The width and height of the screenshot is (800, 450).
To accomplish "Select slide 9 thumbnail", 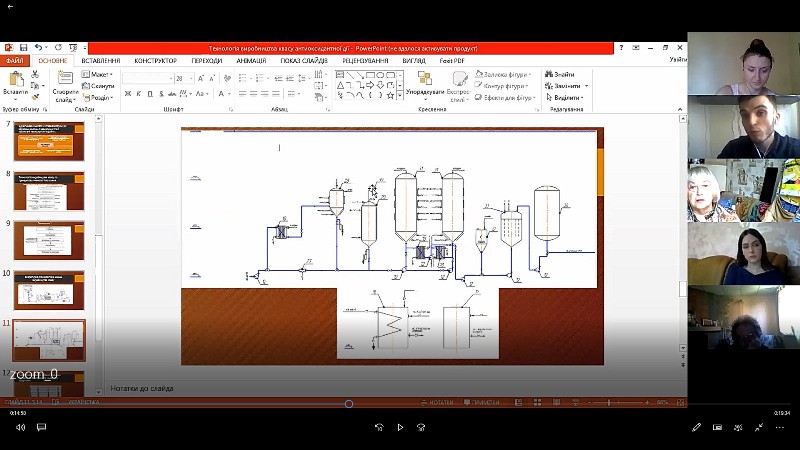I will pos(48,240).
